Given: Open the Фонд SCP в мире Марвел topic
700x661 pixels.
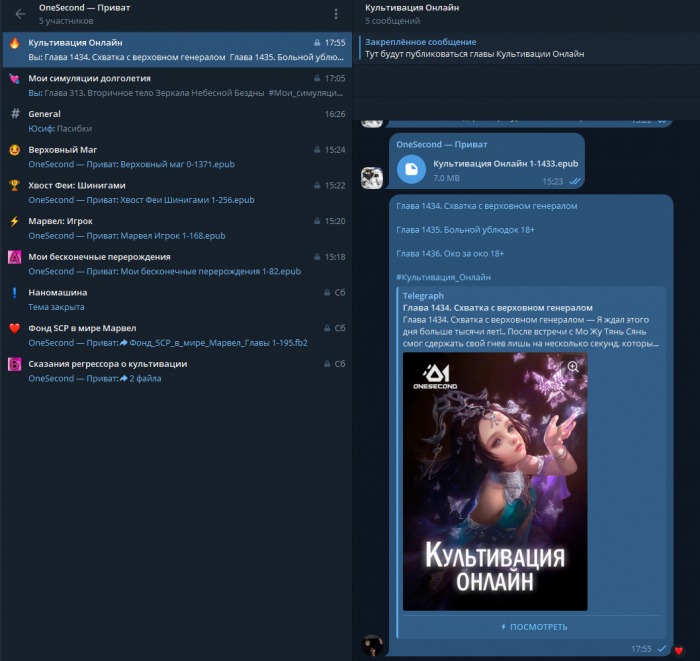Looking at the screenshot, I should click(x=177, y=335).
